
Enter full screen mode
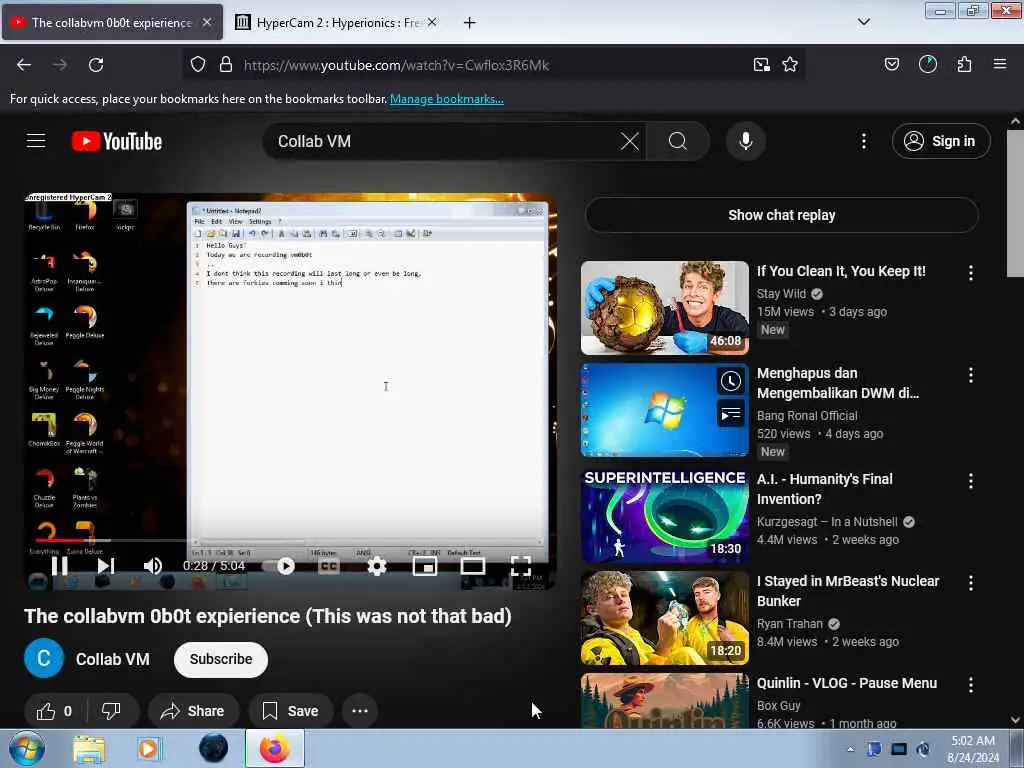[520, 566]
